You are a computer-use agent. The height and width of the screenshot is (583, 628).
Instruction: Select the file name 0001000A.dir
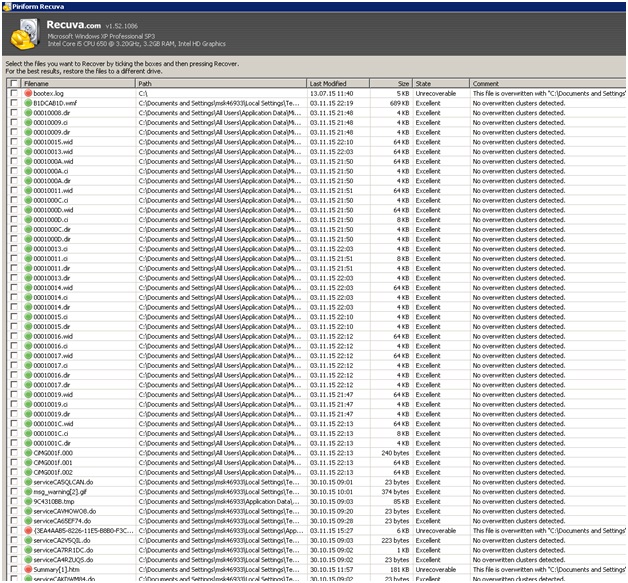click(52, 181)
